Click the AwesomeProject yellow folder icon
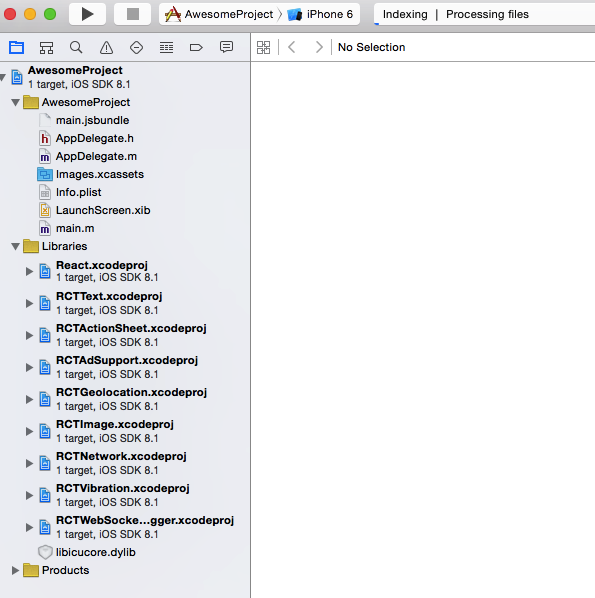The width and height of the screenshot is (595, 598). pyautogui.click(x=31, y=102)
